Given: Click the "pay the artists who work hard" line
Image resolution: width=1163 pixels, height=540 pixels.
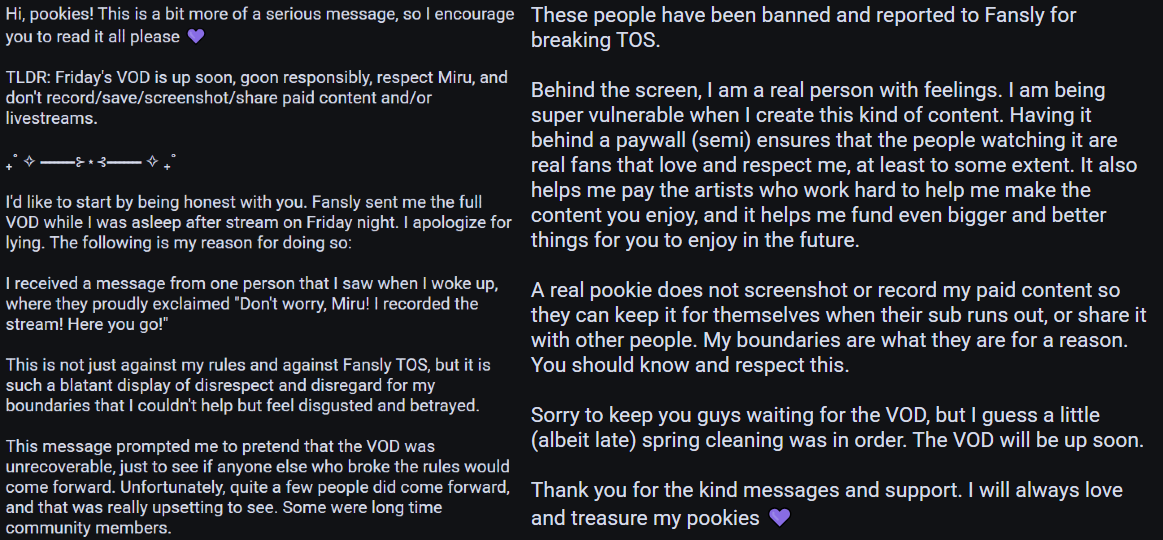Looking at the screenshot, I should click(700, 190).
